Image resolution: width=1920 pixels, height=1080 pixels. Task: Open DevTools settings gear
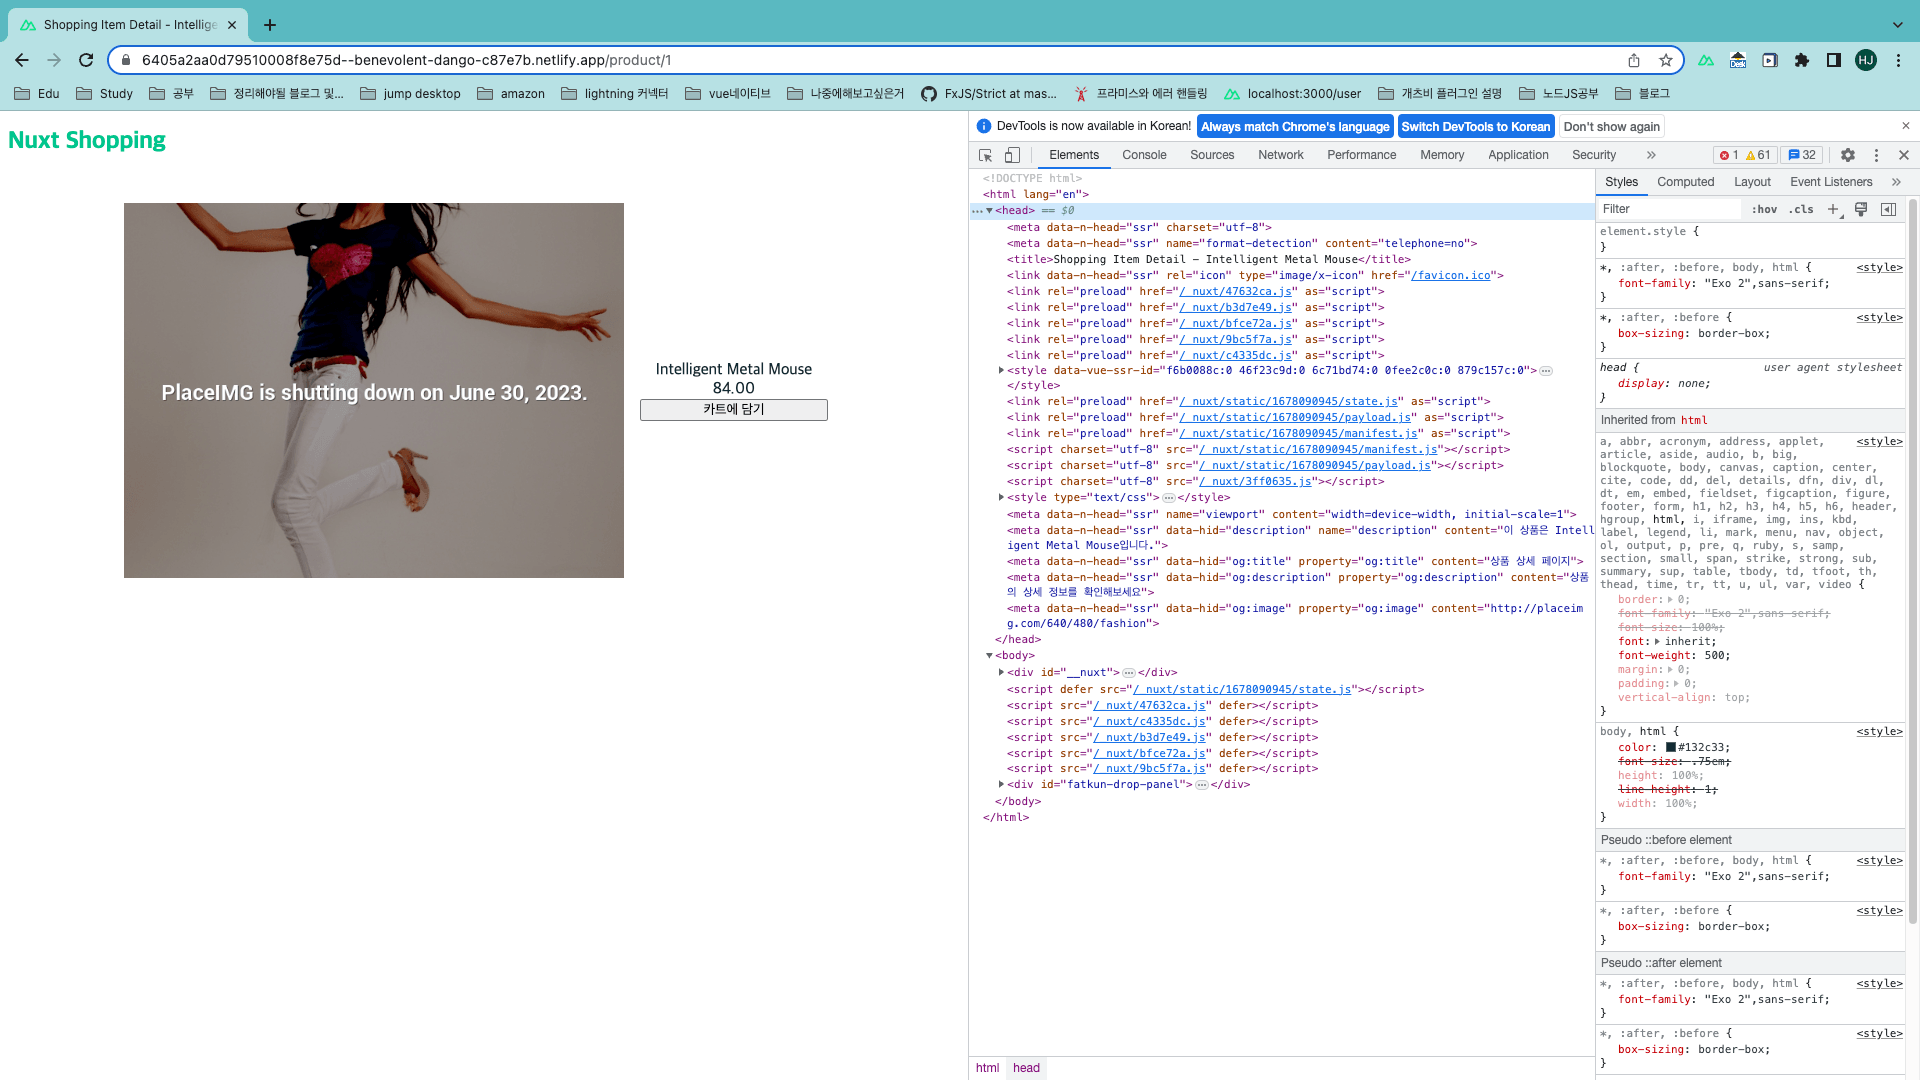click(x=1848, y=155)
